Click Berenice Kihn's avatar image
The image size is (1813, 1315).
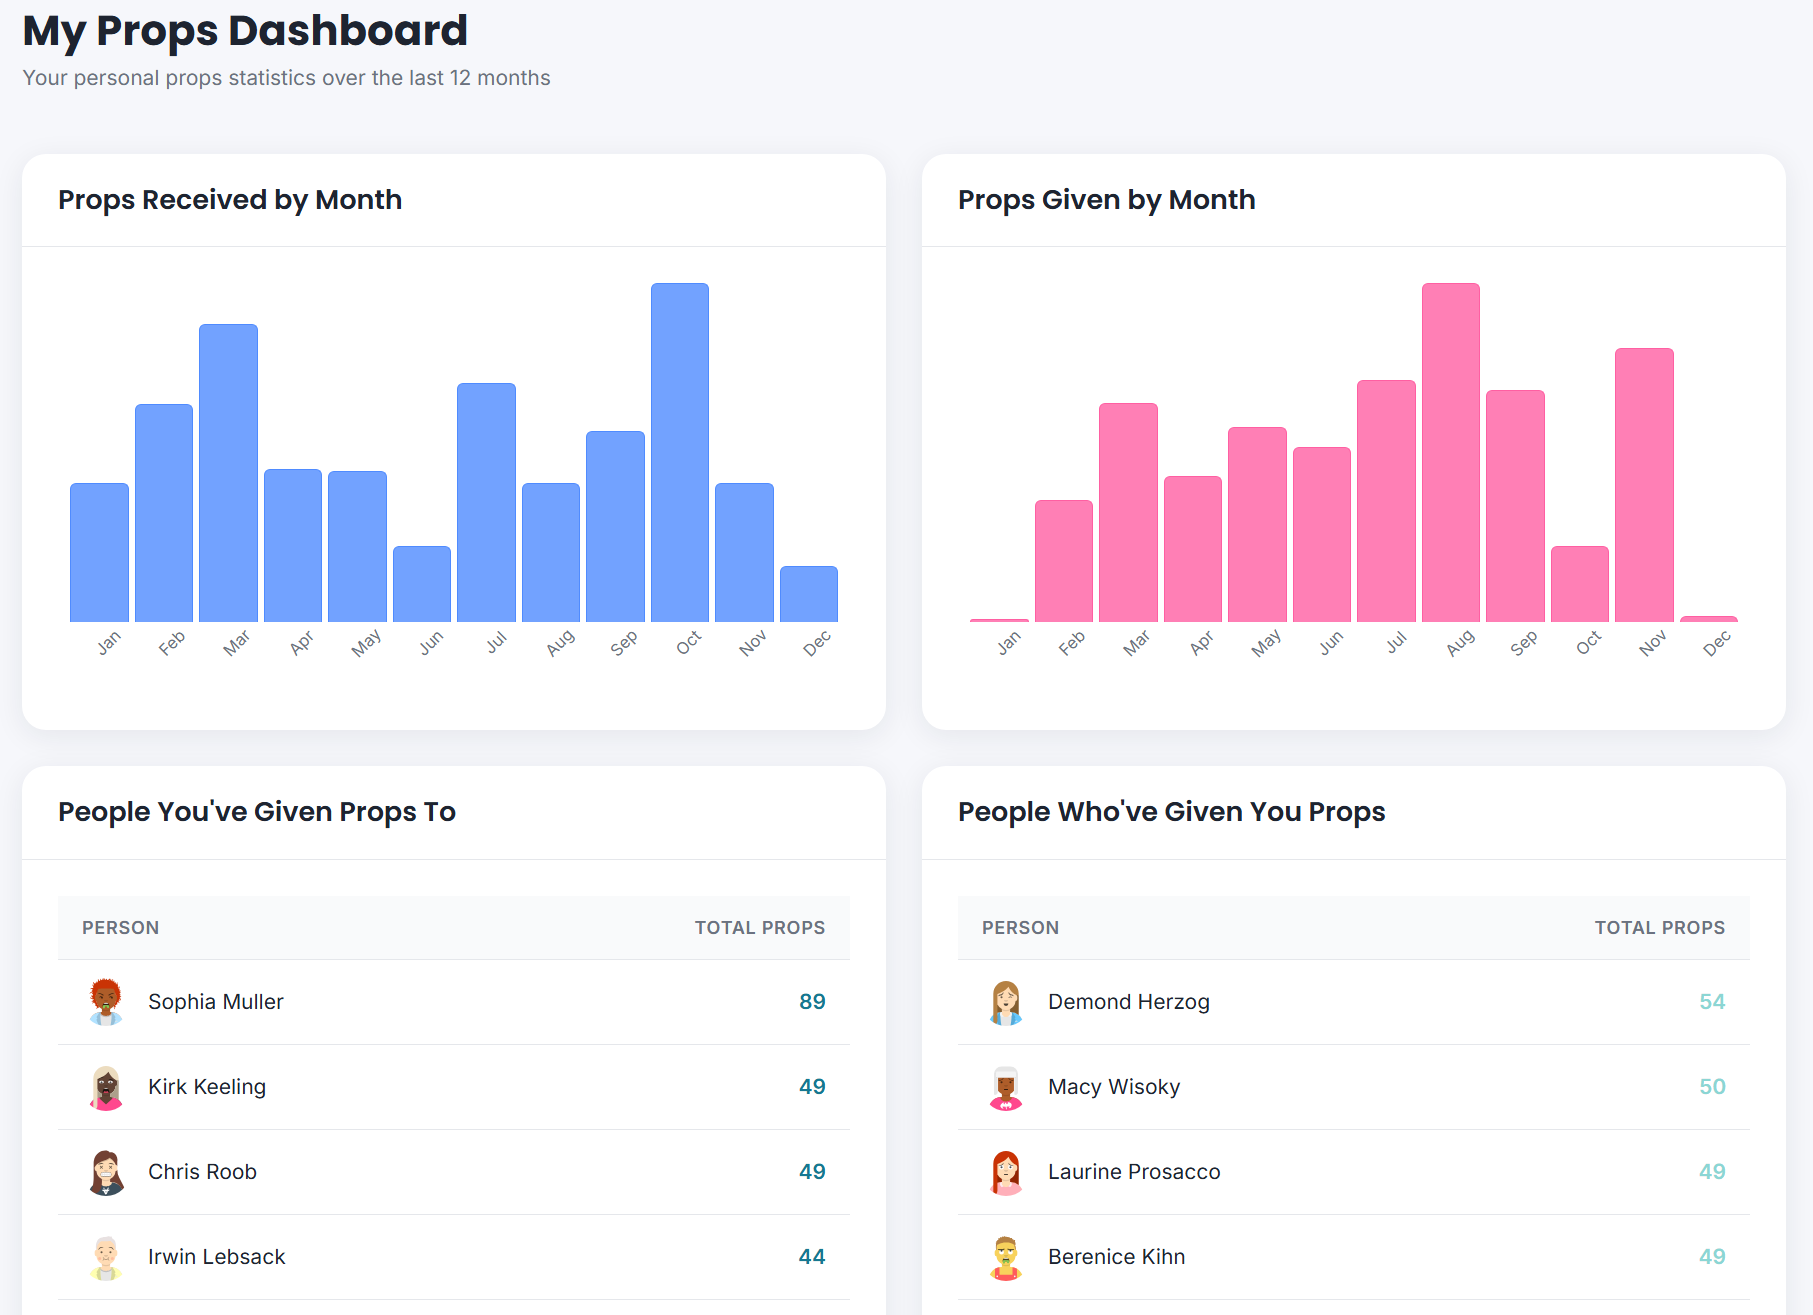pyautogui.click(x=1006, y=1256)
